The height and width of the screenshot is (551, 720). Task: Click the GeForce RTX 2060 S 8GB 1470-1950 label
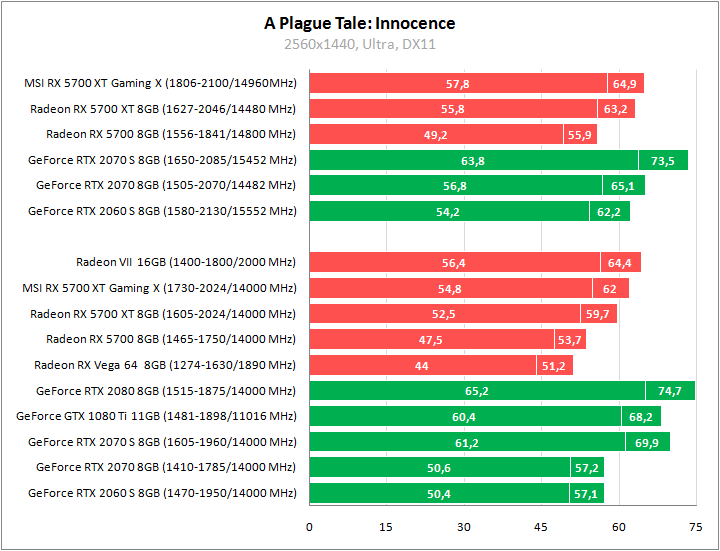coord(163,493)
